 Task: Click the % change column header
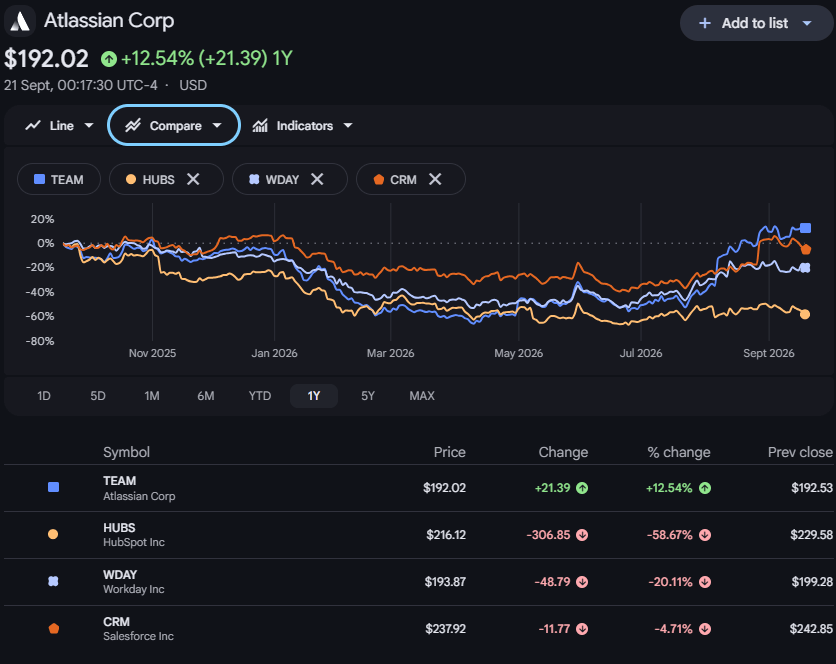(x=679, y=452)
